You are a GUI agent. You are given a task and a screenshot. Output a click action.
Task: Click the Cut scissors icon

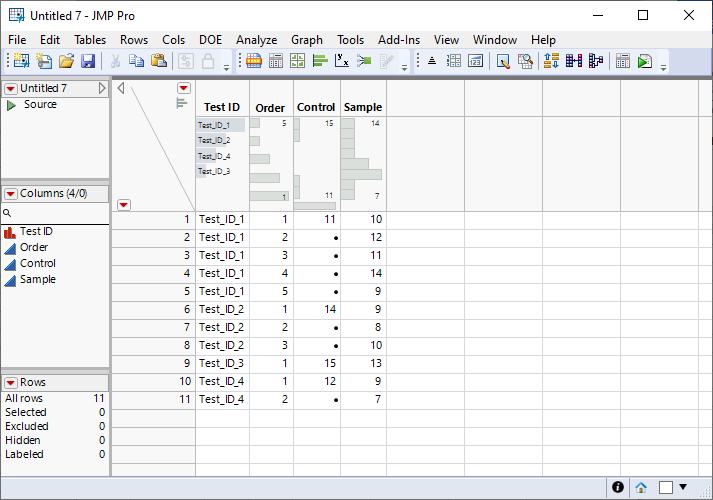[115, 61]
